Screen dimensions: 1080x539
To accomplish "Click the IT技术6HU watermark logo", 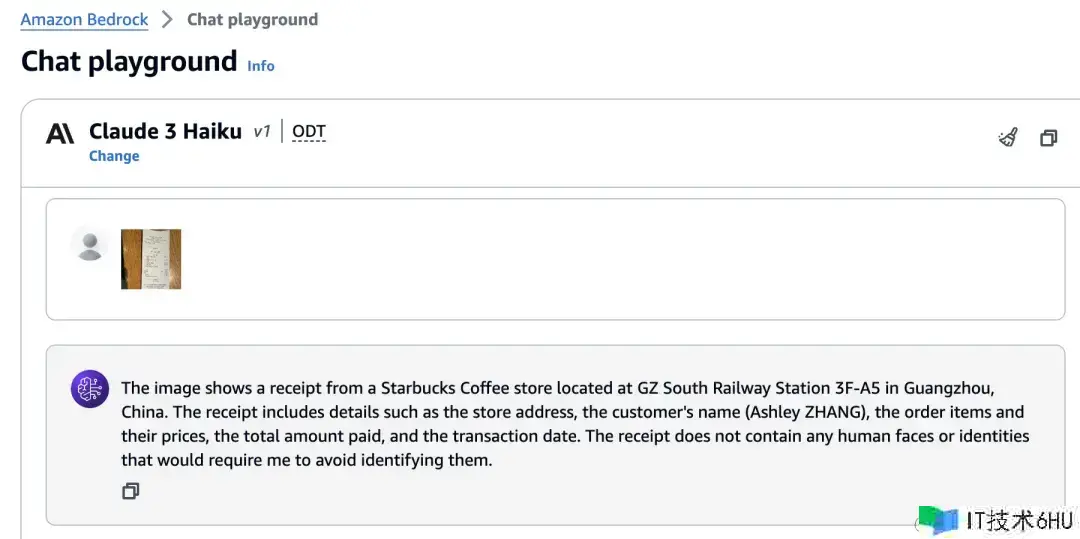I will 995,520.
